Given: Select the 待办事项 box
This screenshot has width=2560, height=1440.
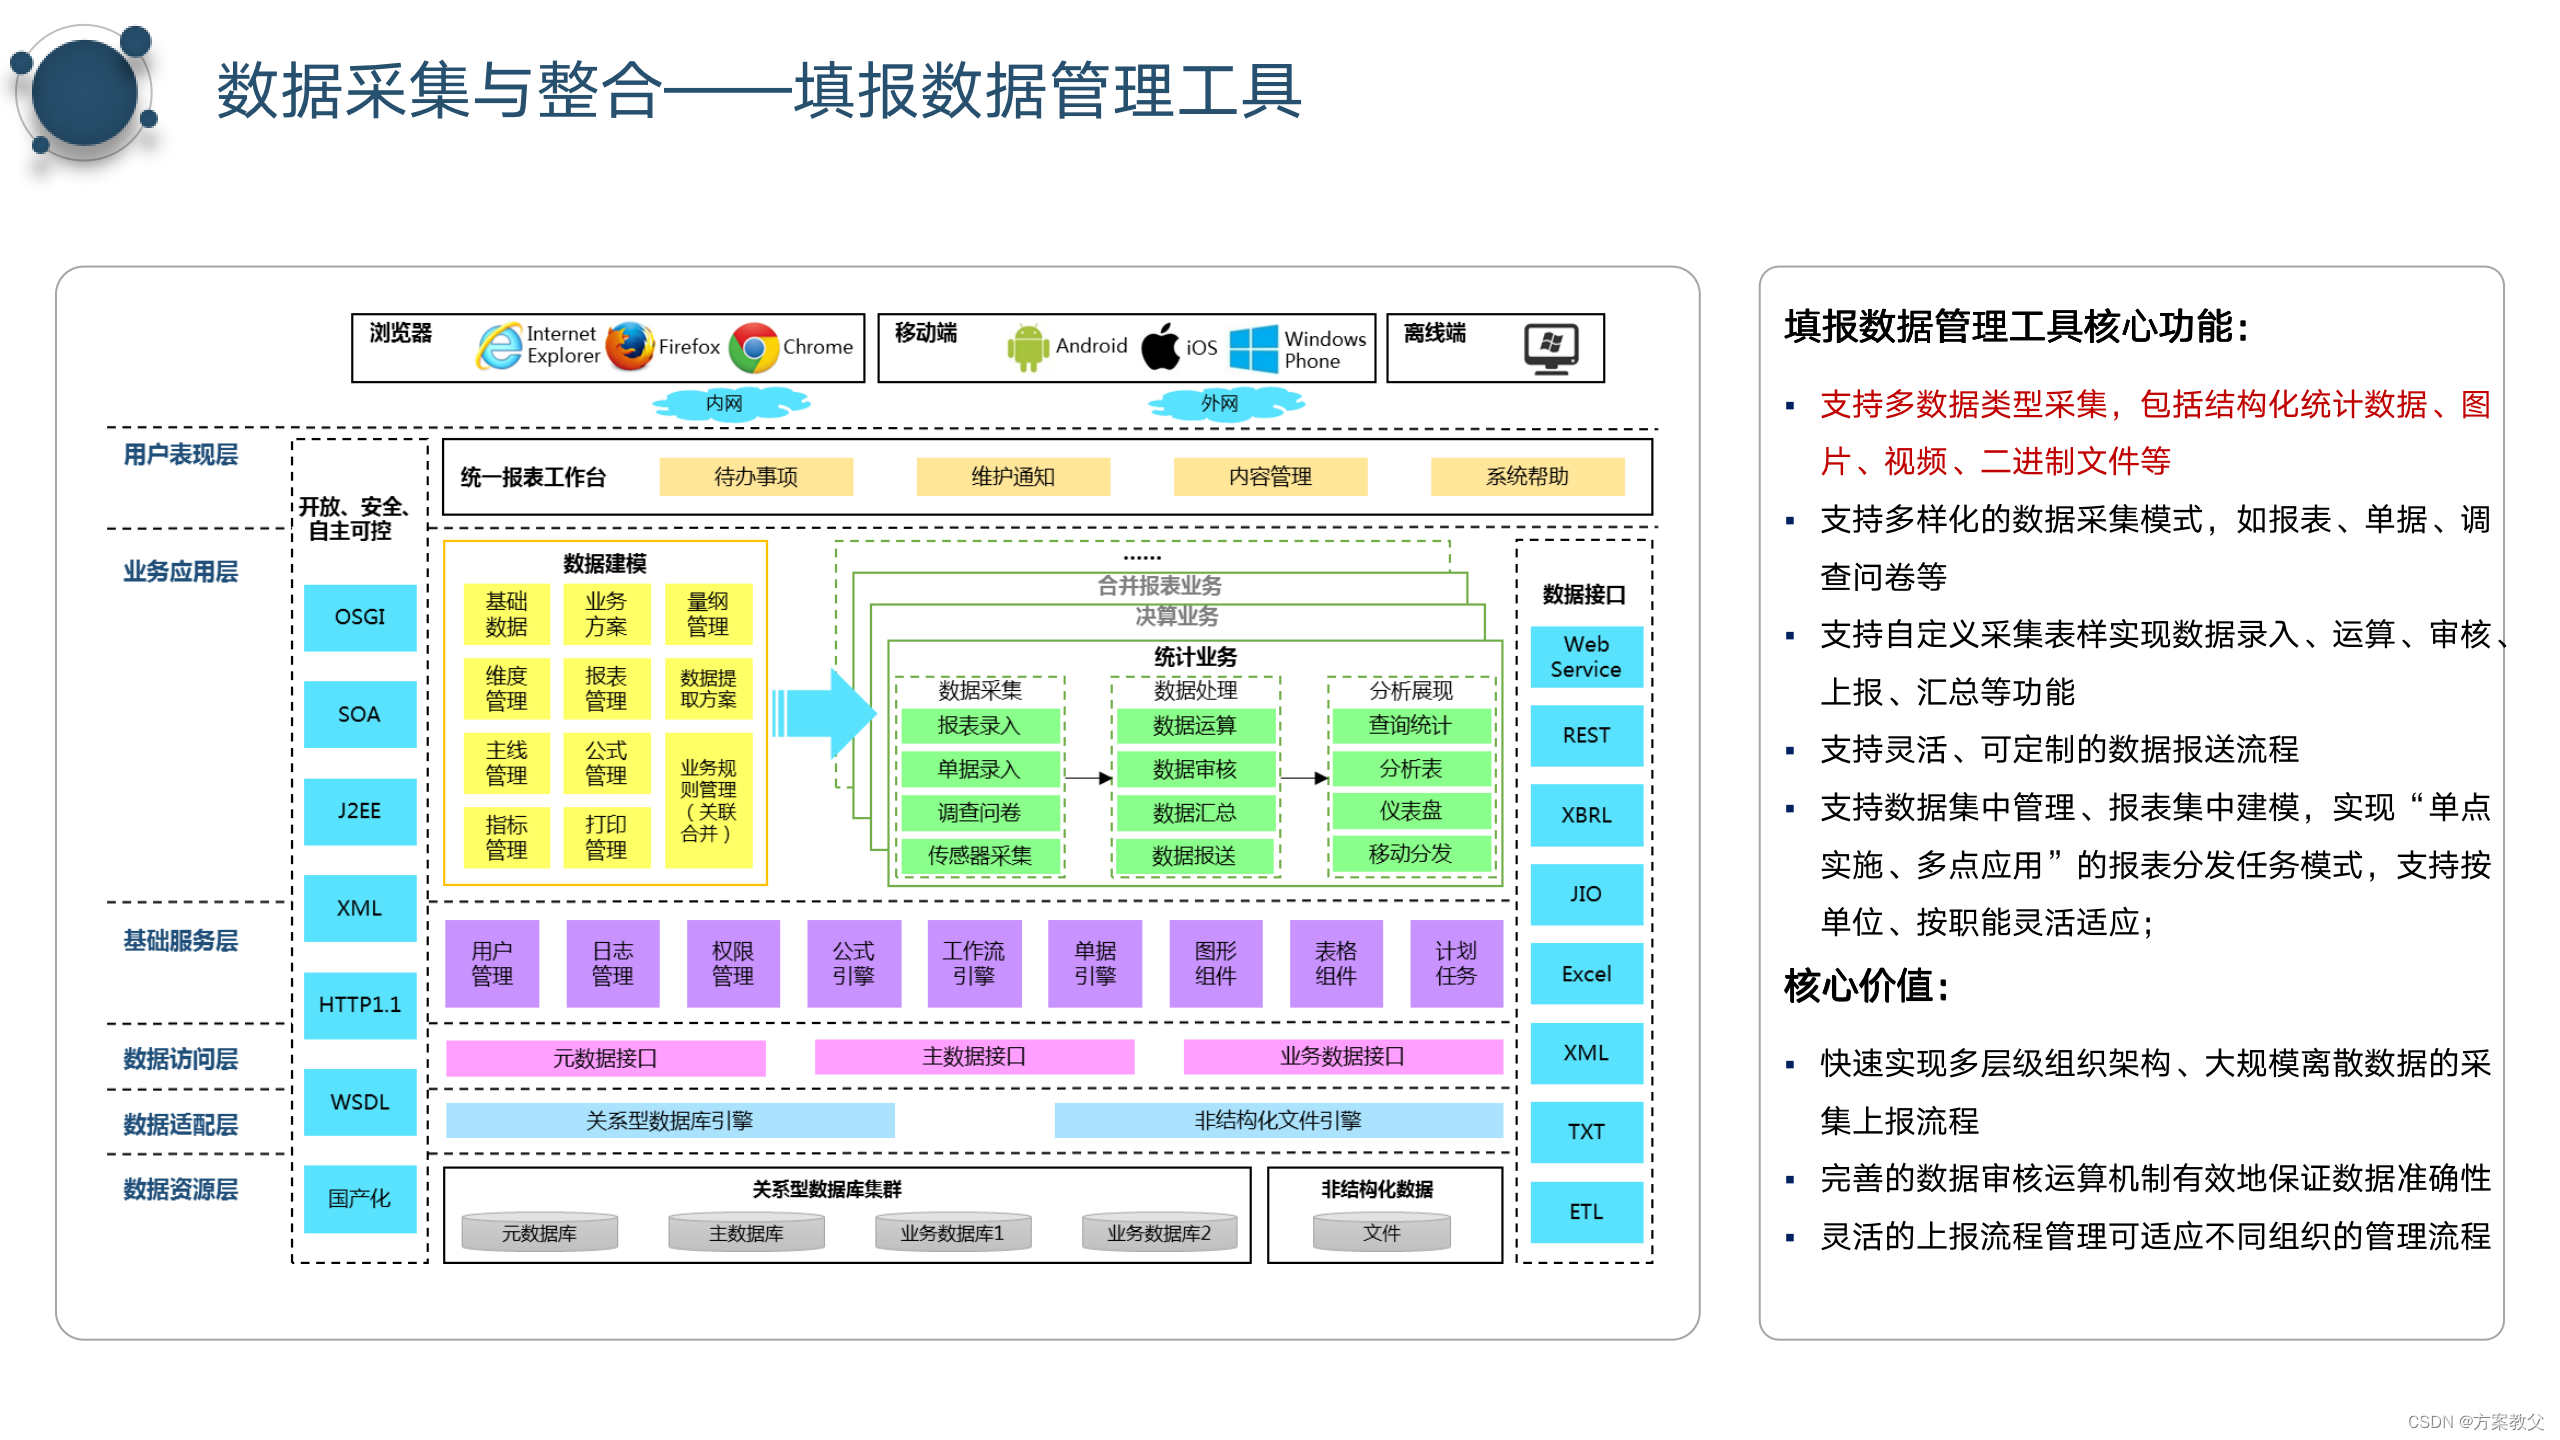Looking at the screenshot, I should pyautogui.click(x=756, y=476).
